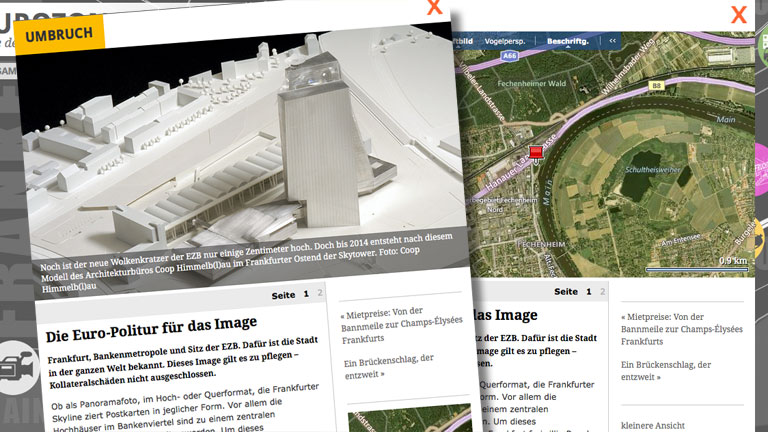This screenshot has height=432, width=768.
Task: Click the red map pin marker
Action: pyautogui.click(x=536, y=152)
